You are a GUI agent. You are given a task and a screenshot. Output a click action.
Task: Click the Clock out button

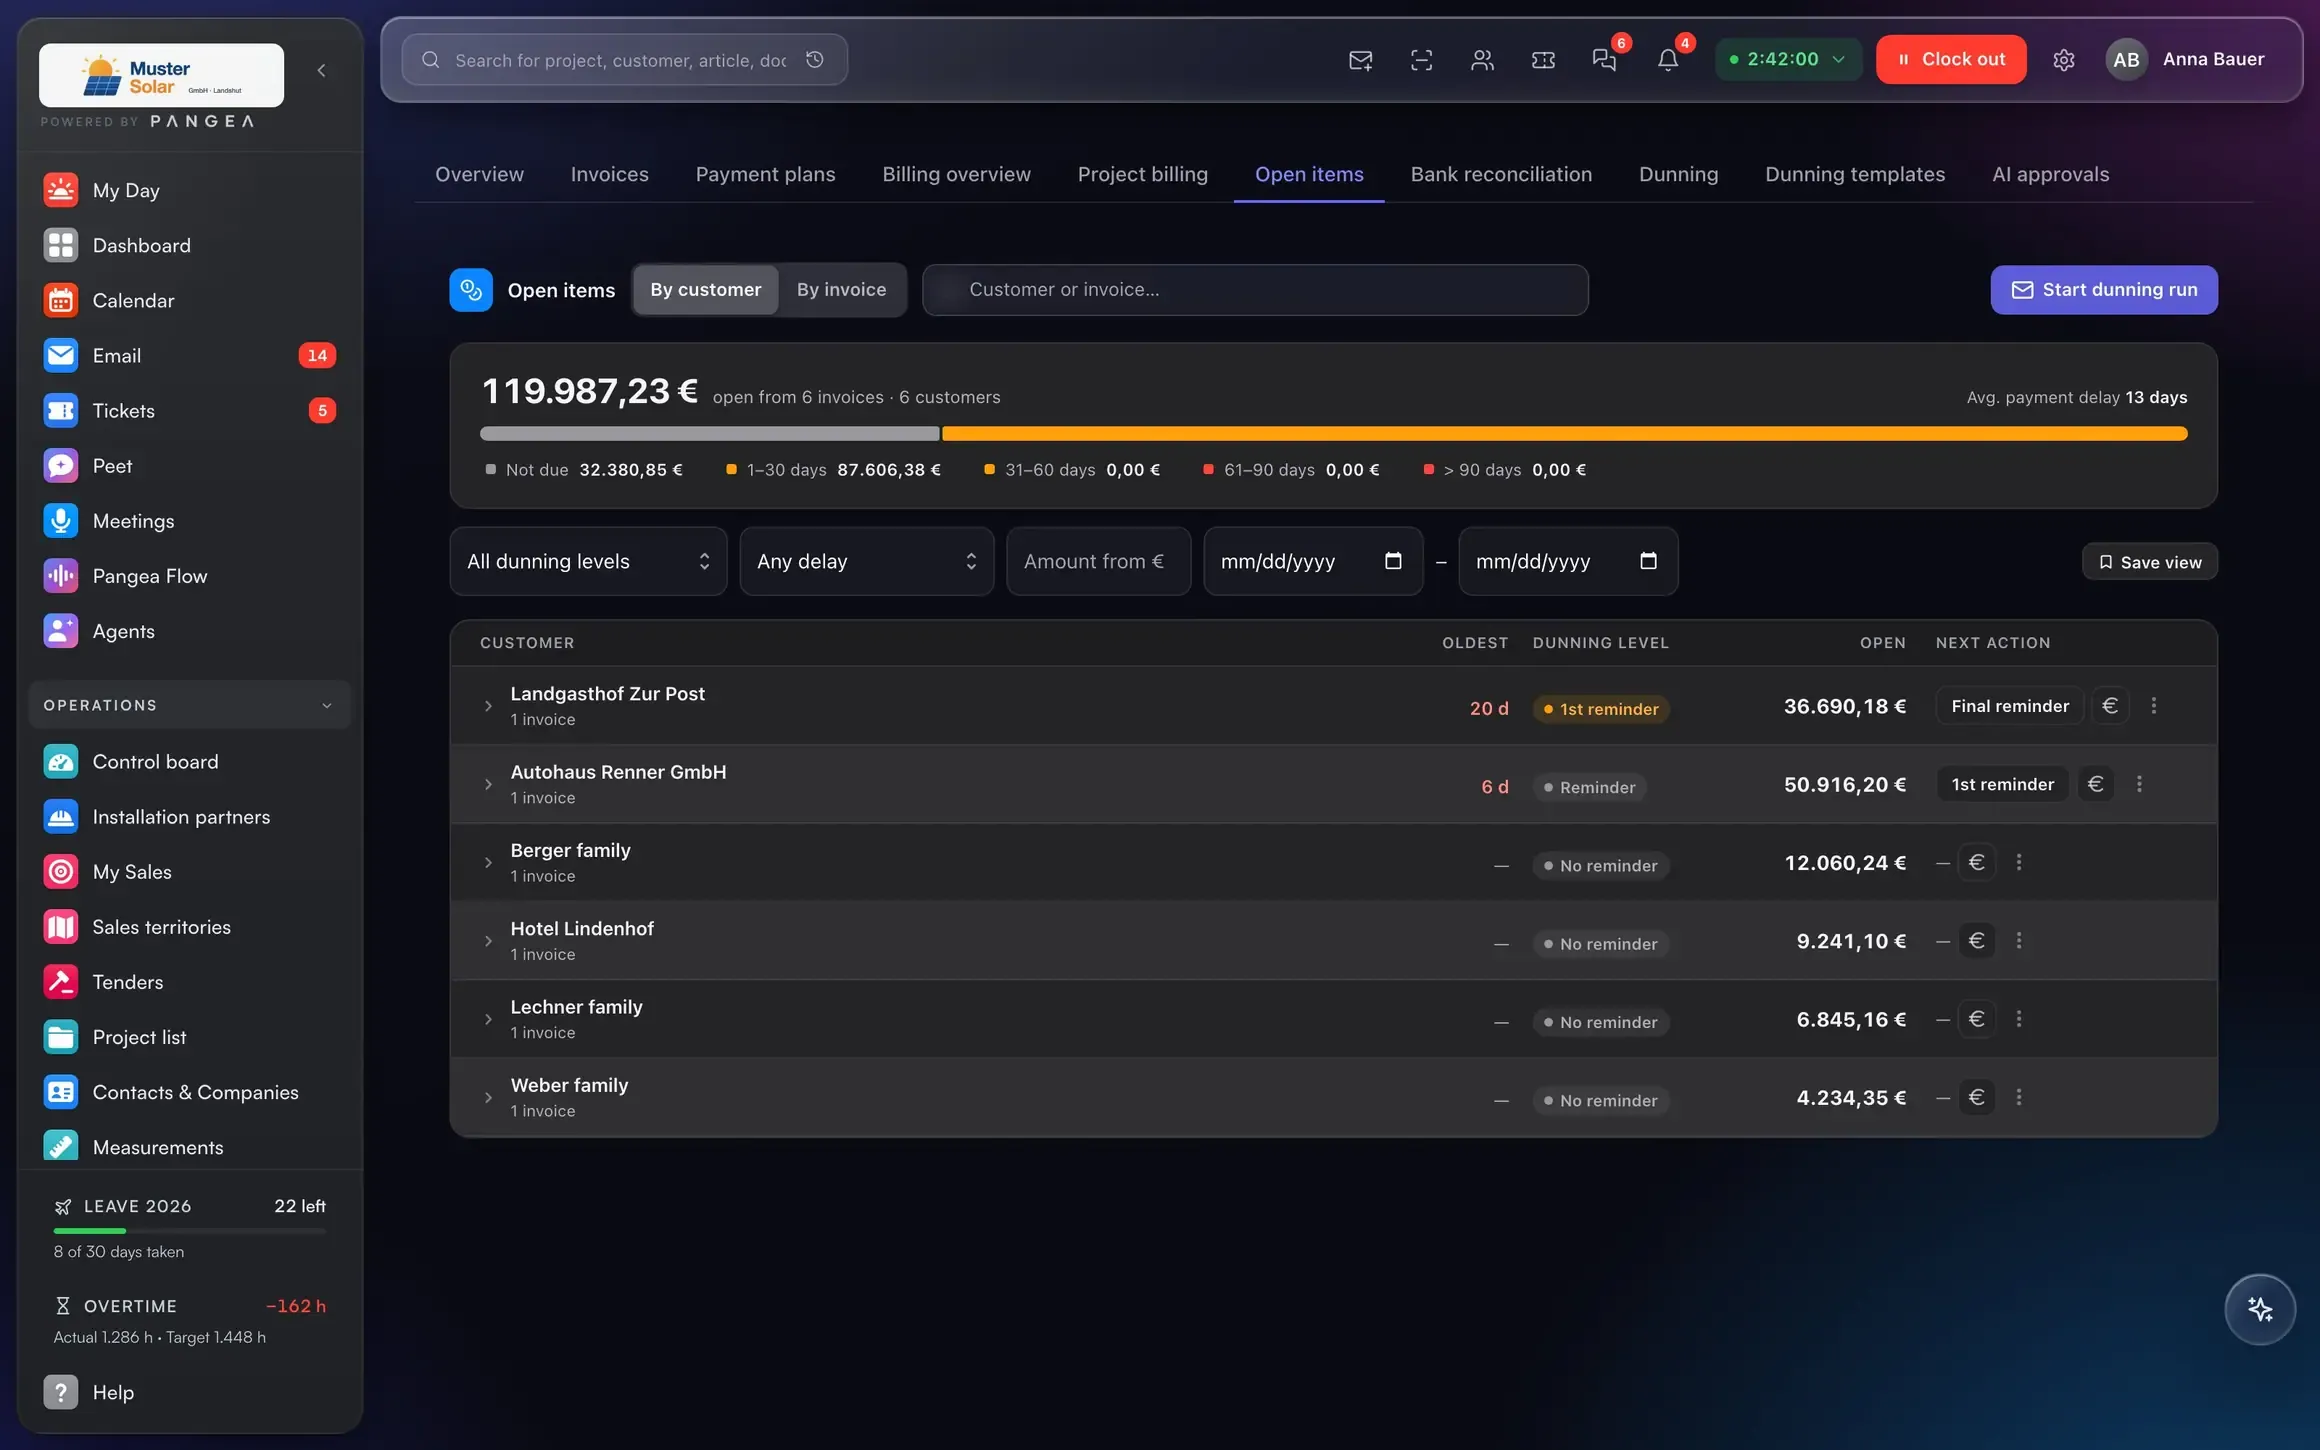coord(1951,60)
